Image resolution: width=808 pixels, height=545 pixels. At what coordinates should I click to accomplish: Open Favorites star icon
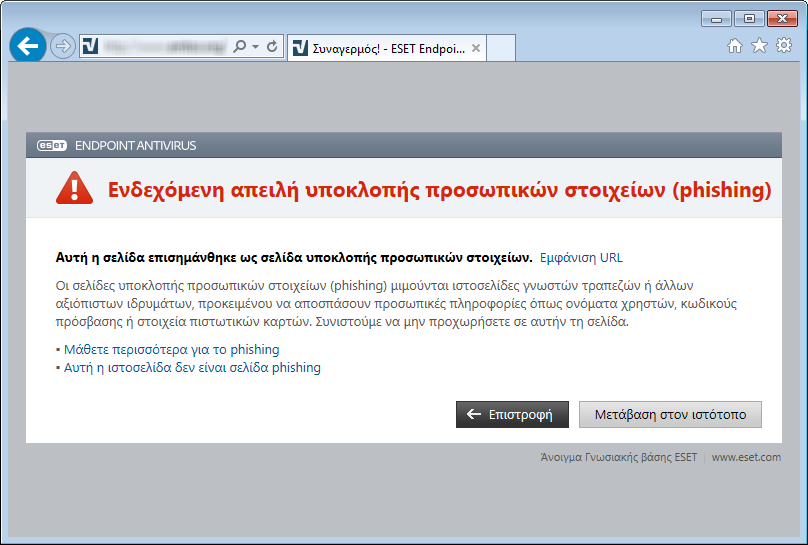pyautogui.click(x=759, y=45)
